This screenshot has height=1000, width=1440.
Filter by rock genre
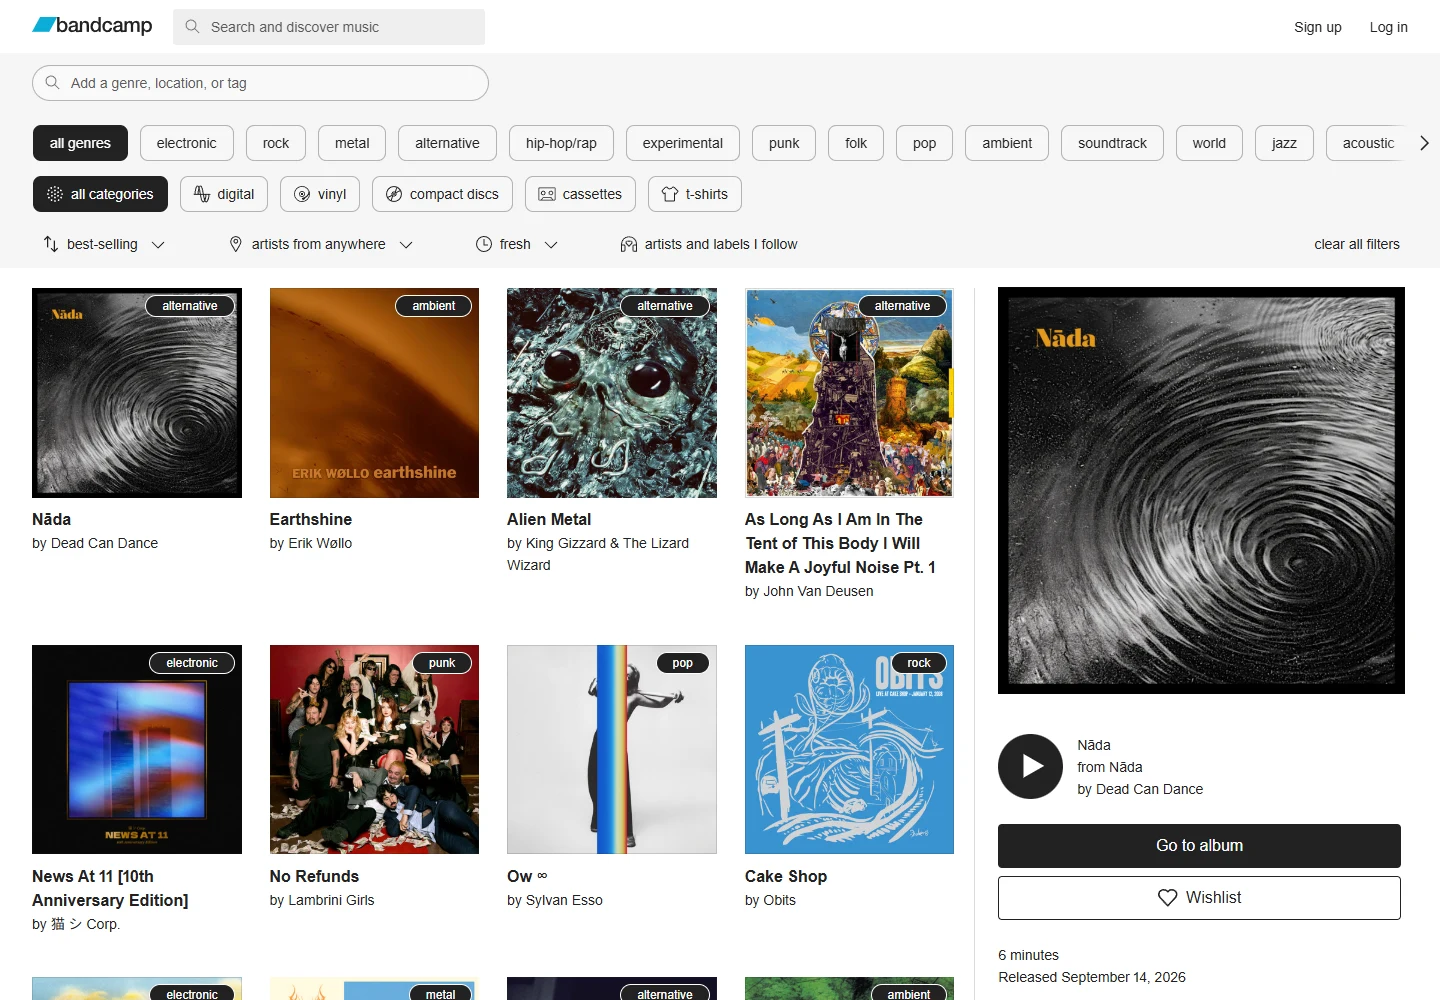[276, 143]
